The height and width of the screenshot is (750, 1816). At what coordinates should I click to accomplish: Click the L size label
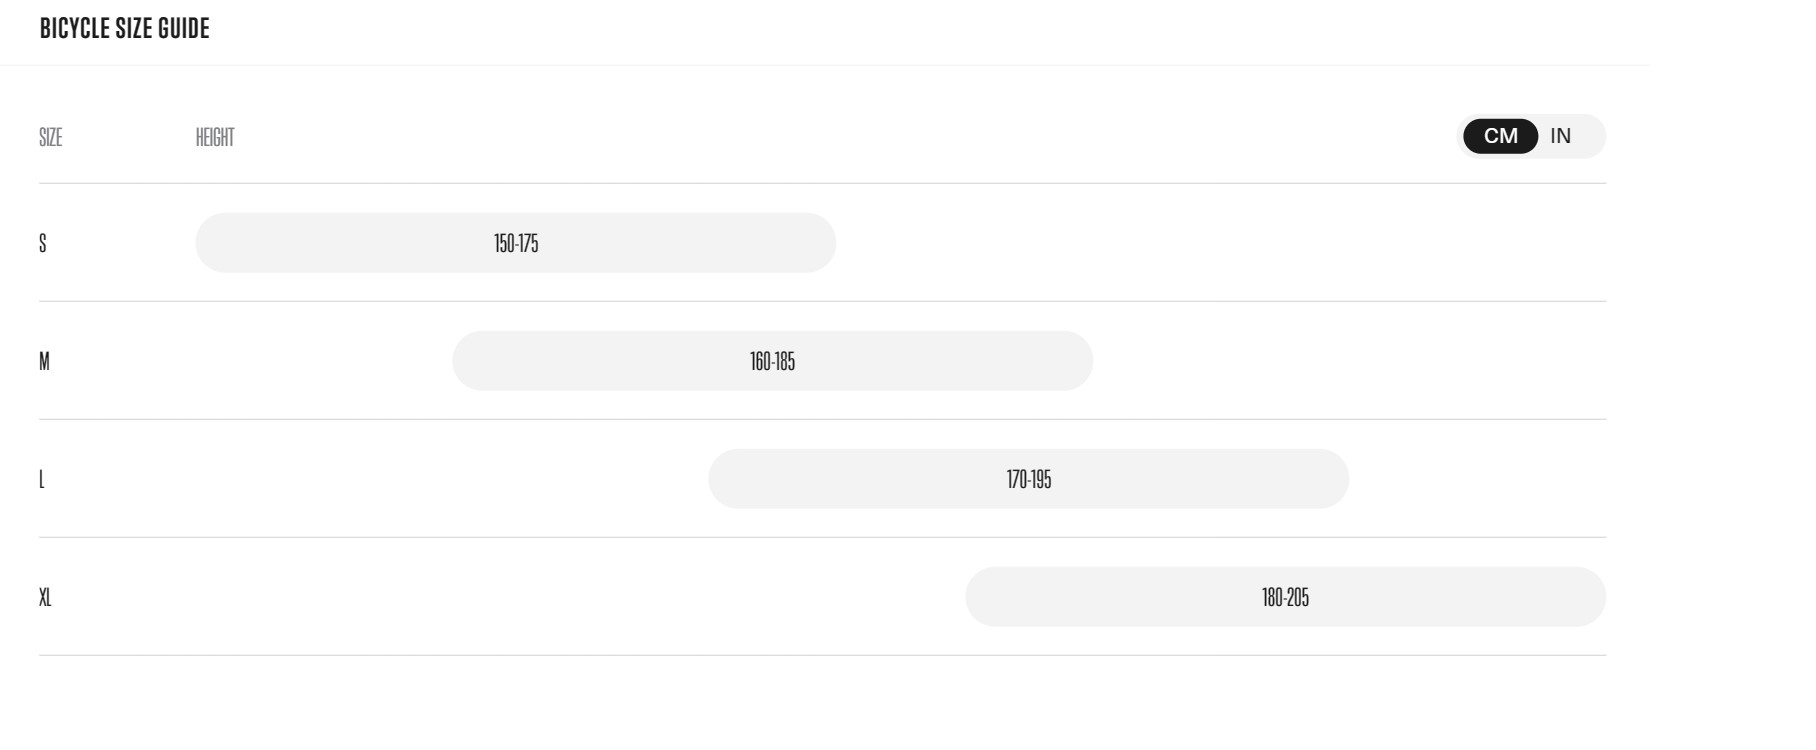[x=42, y=479]
